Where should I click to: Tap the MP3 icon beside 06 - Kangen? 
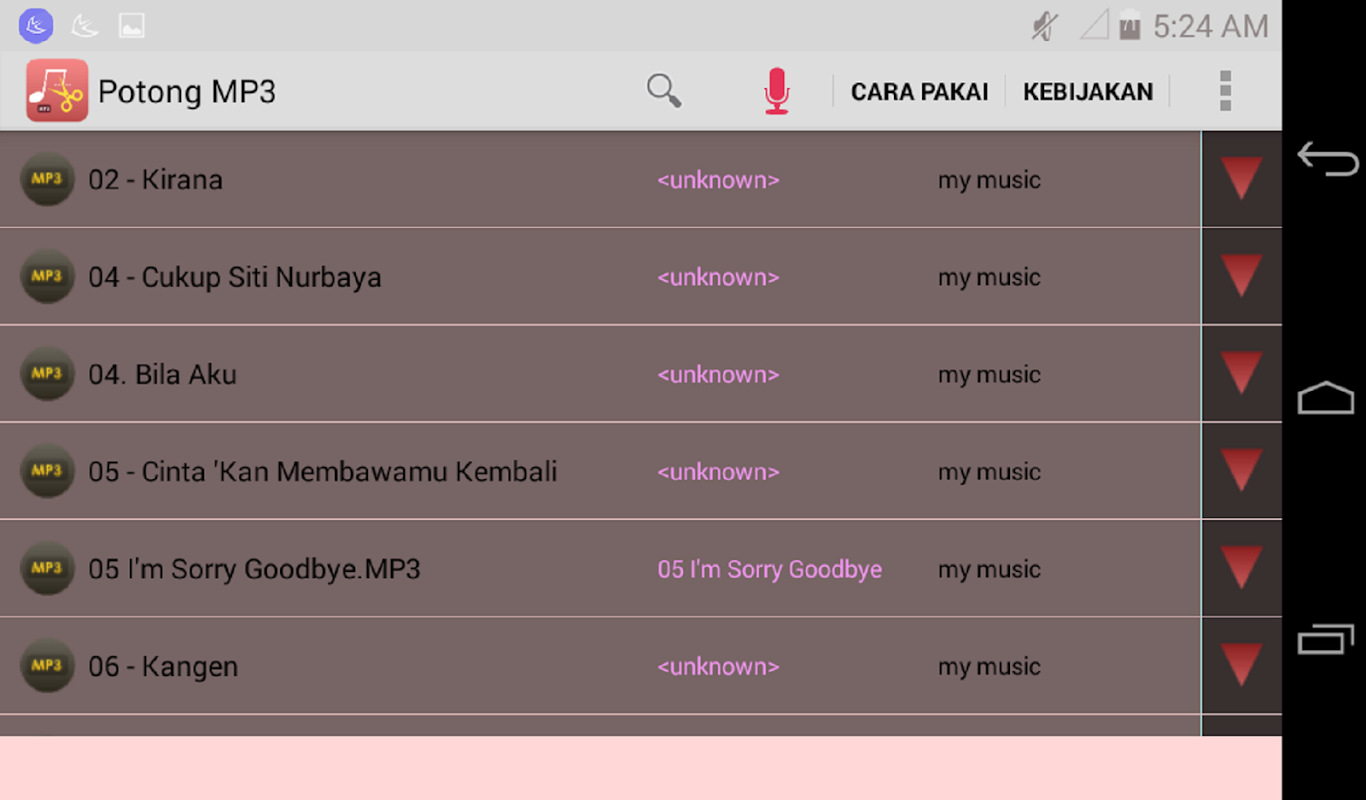47,666
